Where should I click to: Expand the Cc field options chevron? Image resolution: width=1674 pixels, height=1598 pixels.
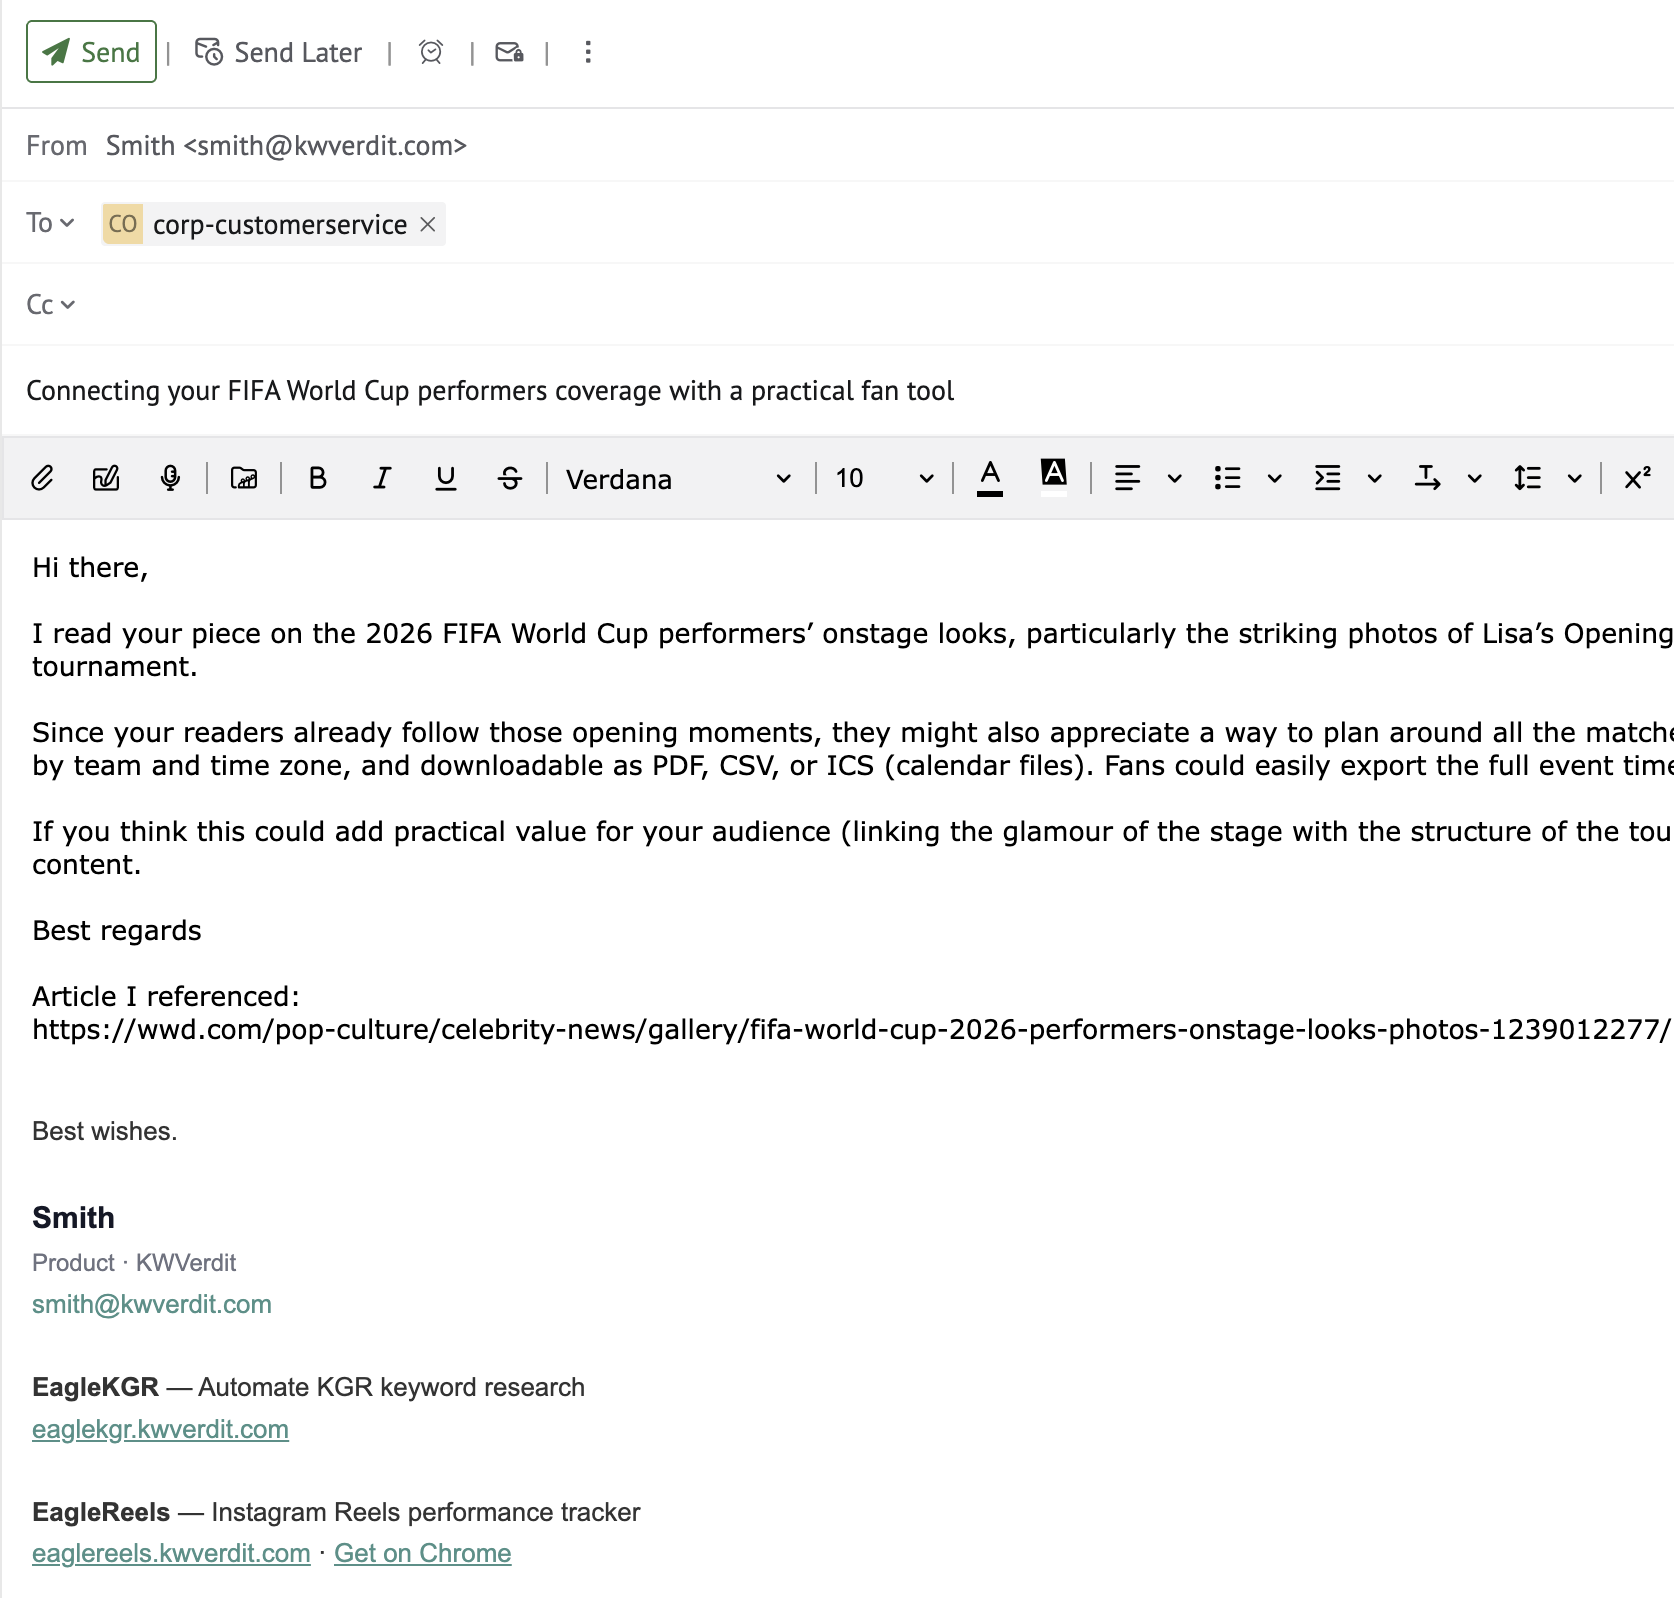[67, 305]
